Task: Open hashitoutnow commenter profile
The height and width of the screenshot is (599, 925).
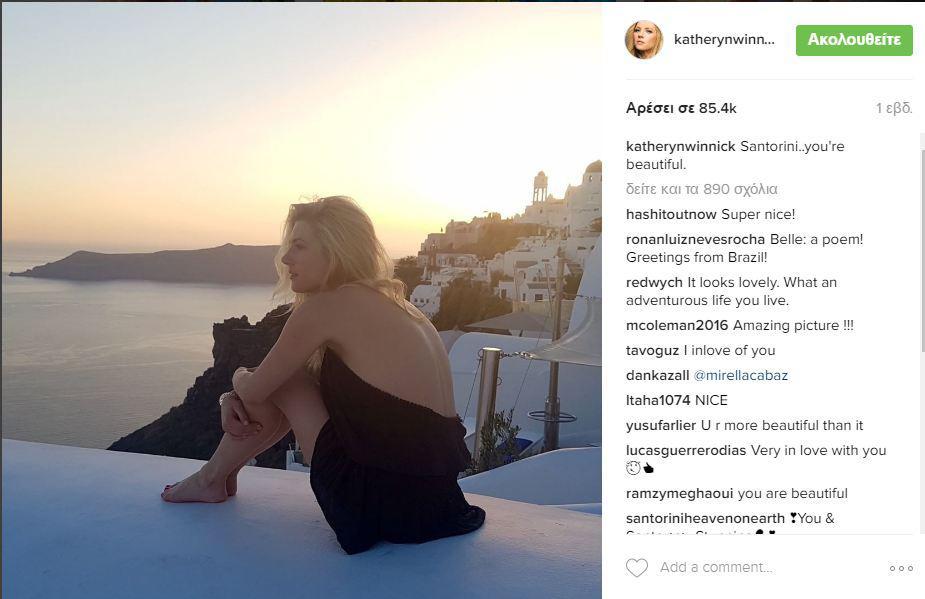Action: coord(671,214)
